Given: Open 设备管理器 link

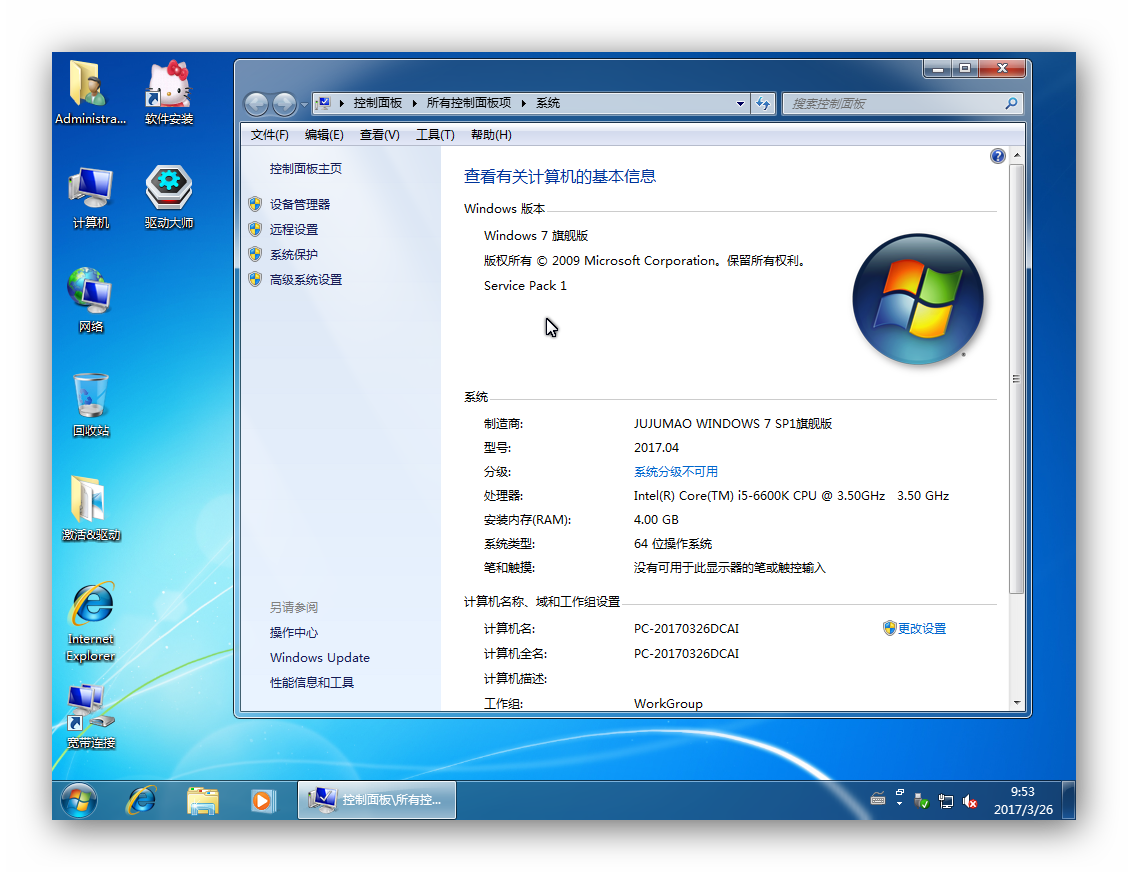Looking at the screenshot, I should click(x=300, y=204).
